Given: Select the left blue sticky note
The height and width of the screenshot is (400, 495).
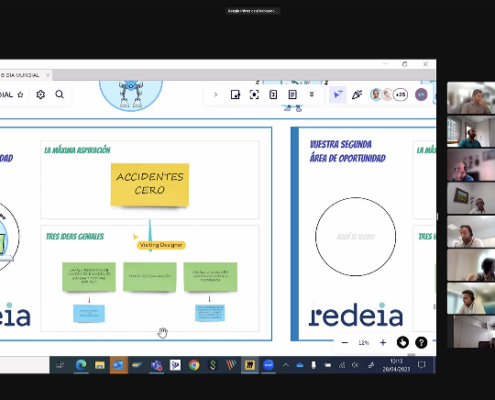Looking at the screenshot, I should [x=89, y=313].
